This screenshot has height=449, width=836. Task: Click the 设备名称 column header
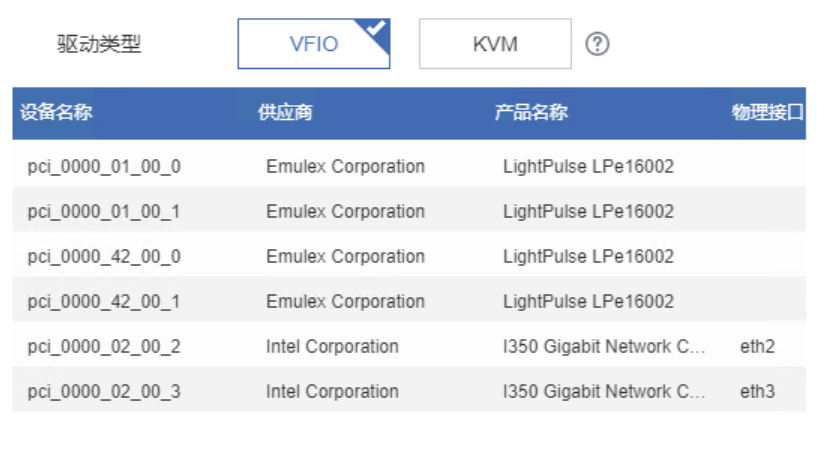point(56,113)
